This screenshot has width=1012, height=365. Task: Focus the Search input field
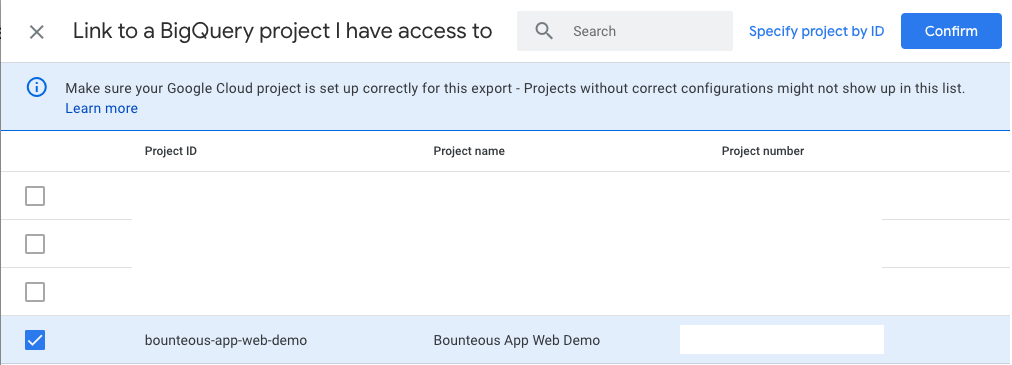pyautogui.click(x=625, y=31)
